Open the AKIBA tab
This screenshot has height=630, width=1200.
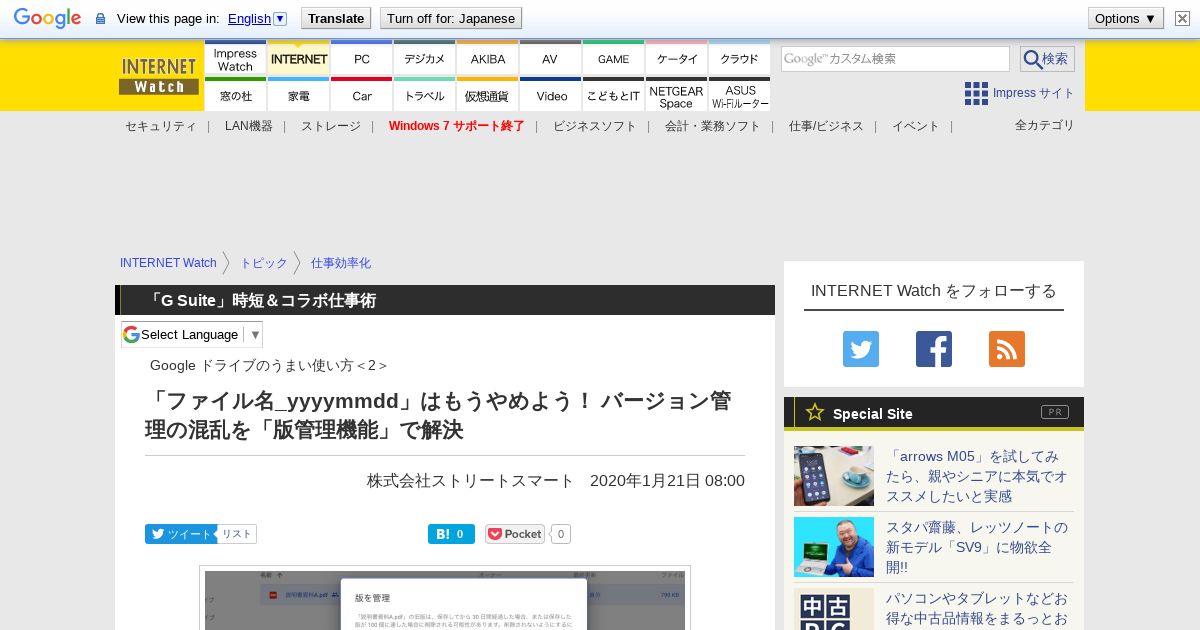[x=487, y=59]
